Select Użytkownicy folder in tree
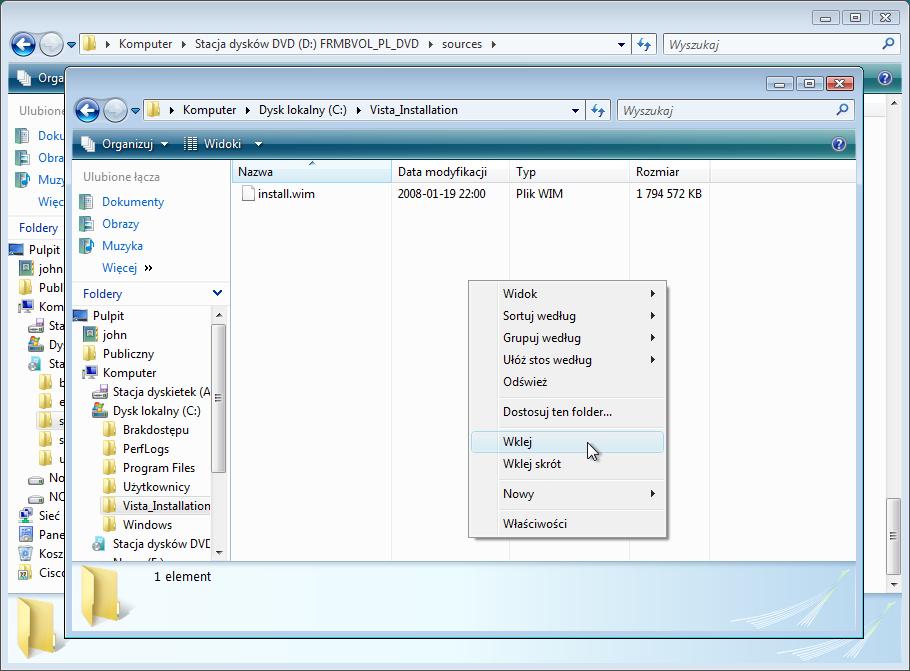The image size is (910, 671). click(156, 487)
